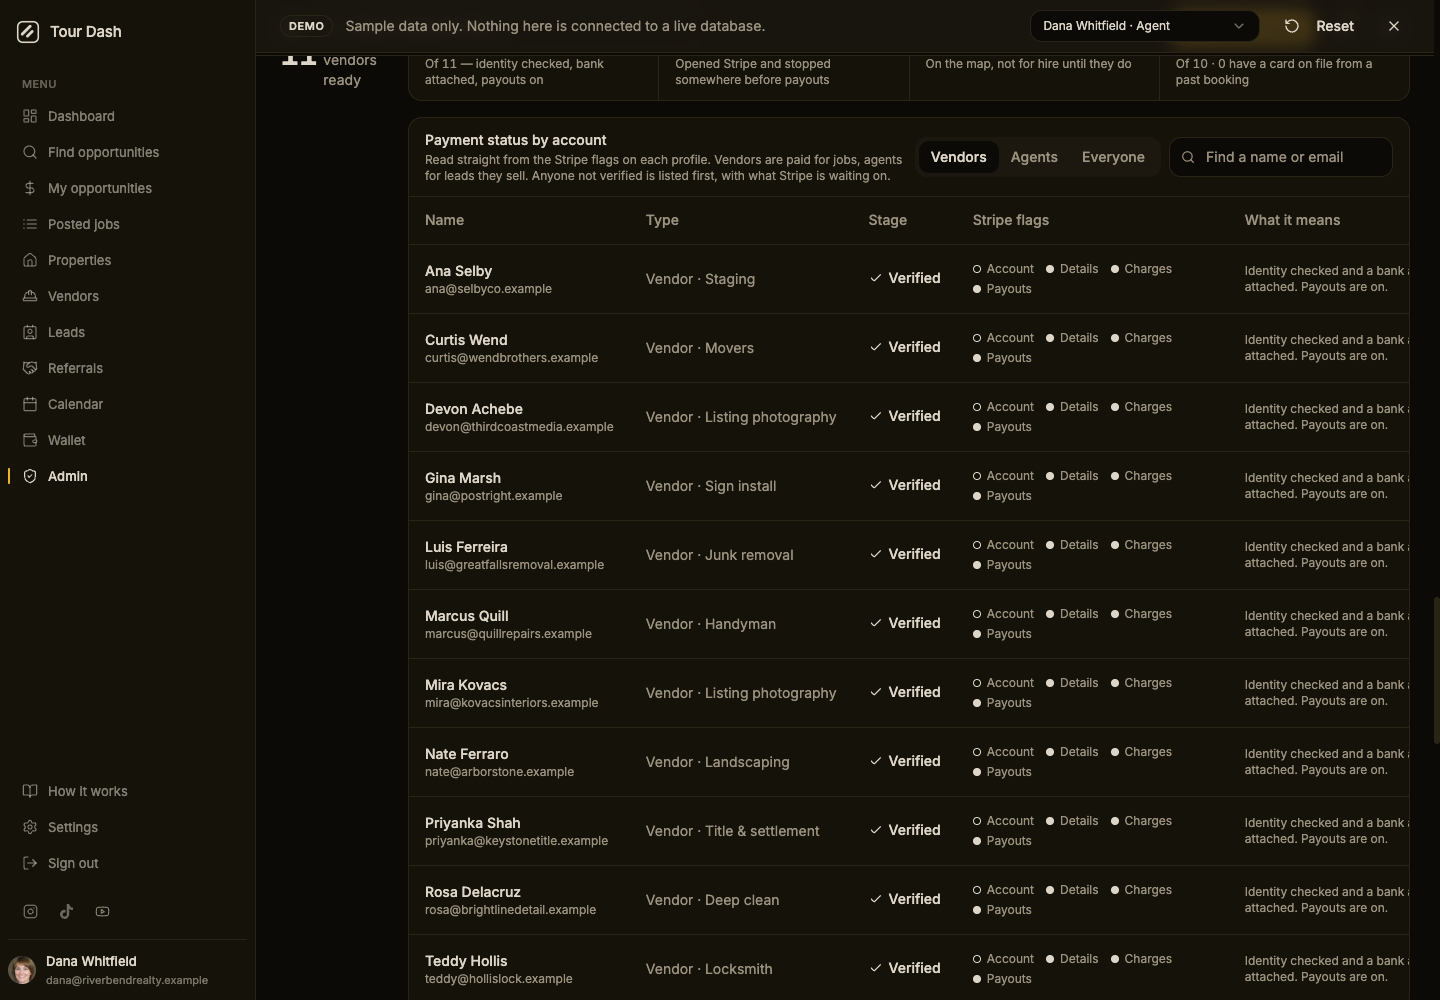This screenshot has width=1440, height=1000.
Task: Click the Name column header
Action: pos(444,221)
